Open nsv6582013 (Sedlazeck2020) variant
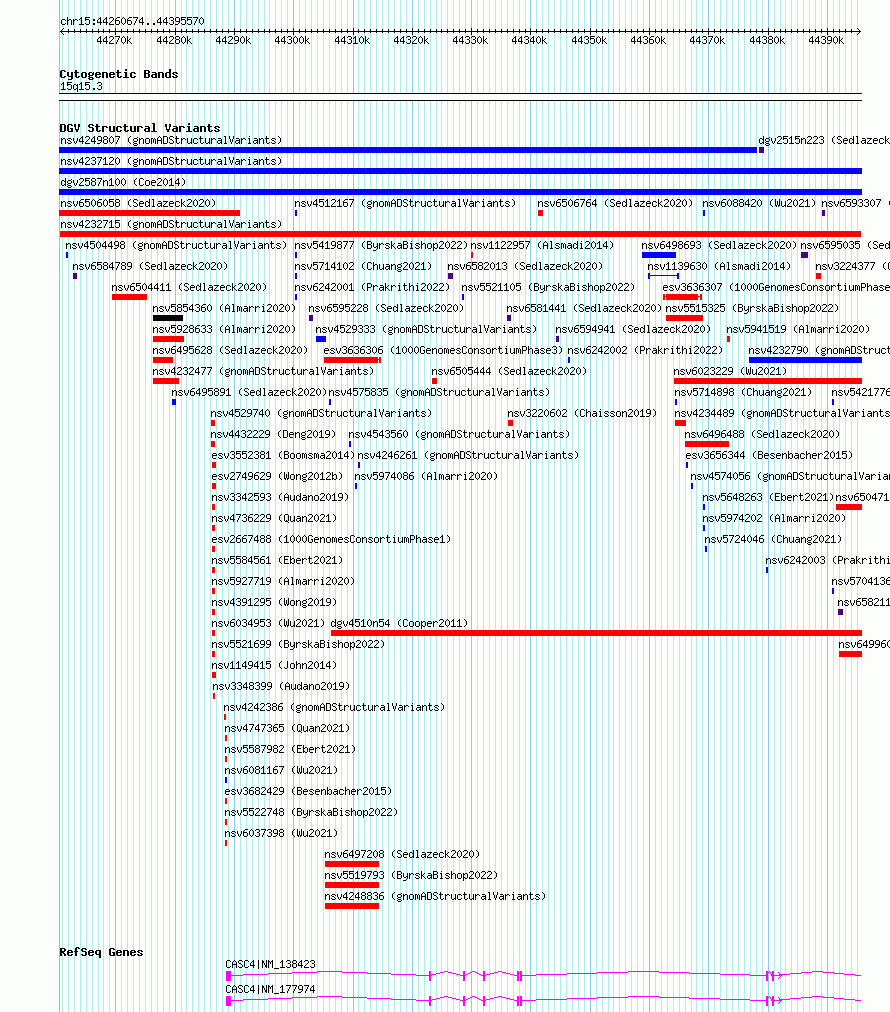890x1012 pixels. click(525, 267)
